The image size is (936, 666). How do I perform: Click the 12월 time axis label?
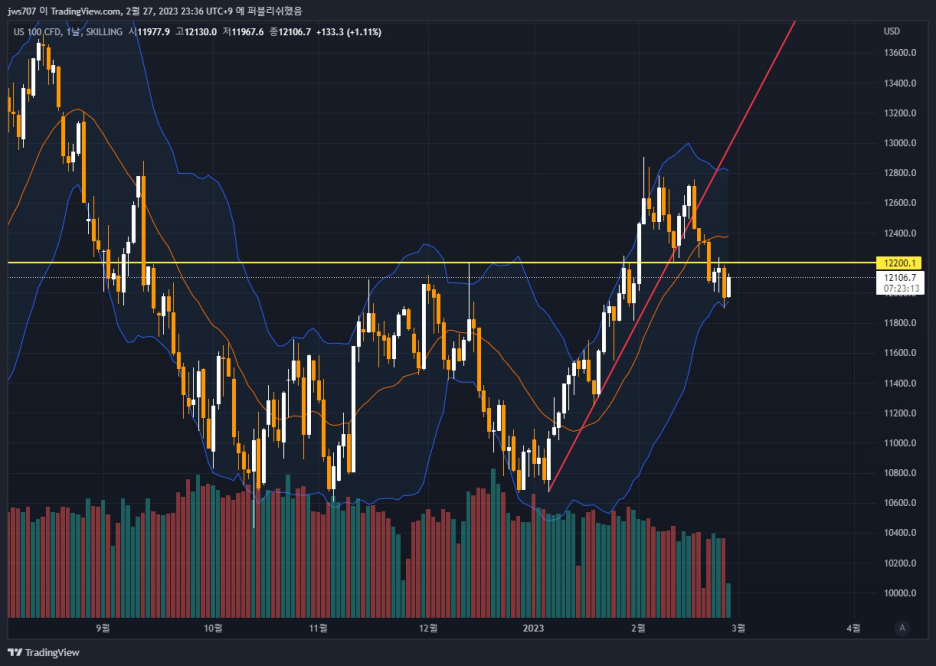[x=428, y=628]
